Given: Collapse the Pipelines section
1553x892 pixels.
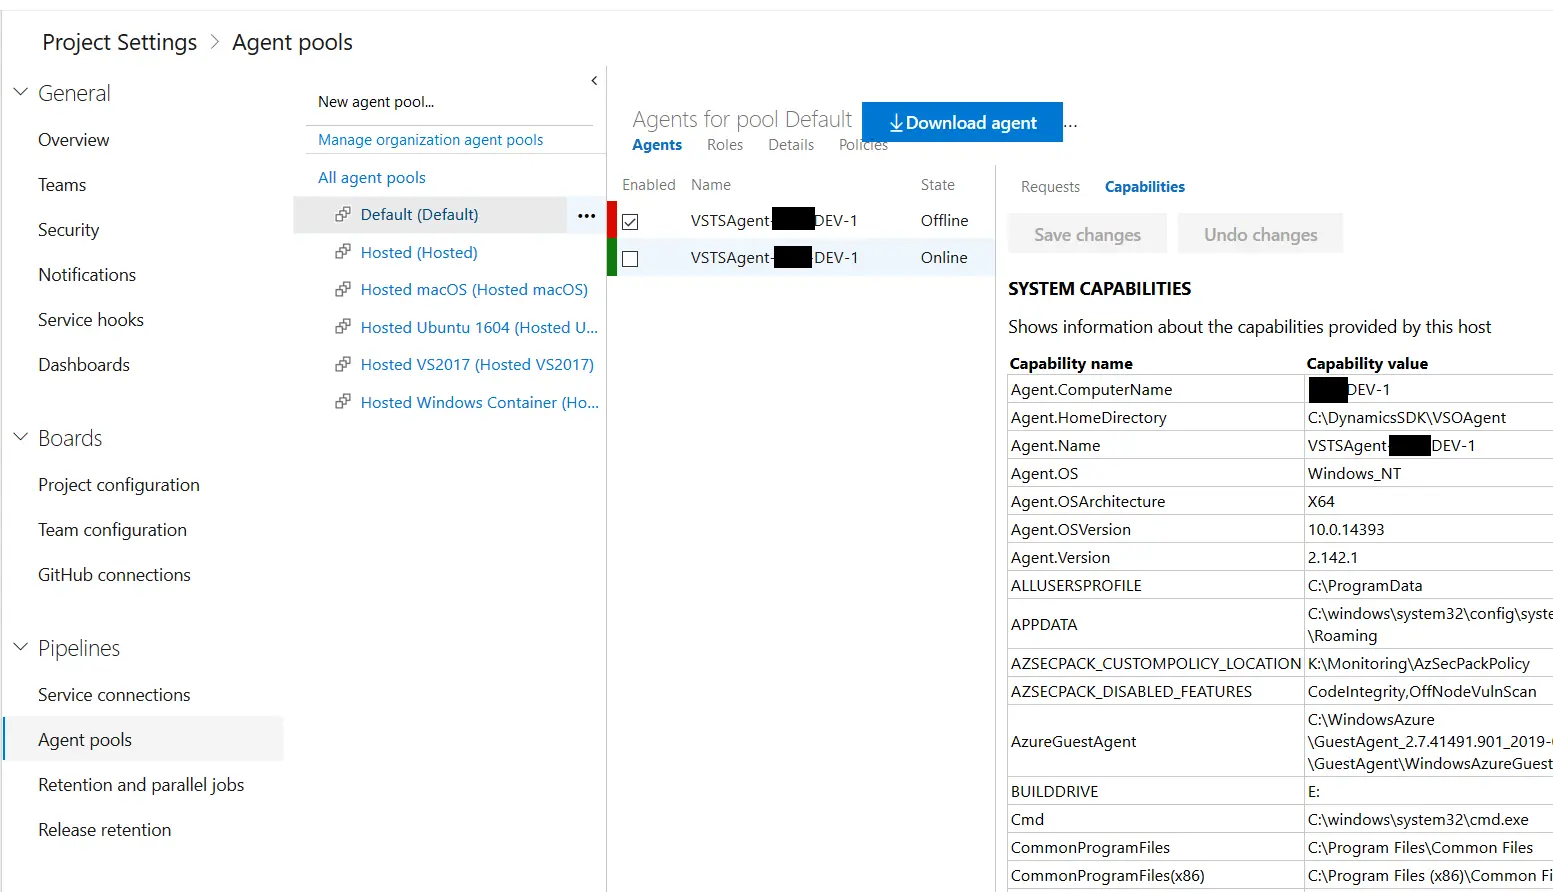Looking at the screenshot, I should tap(20, 647).
